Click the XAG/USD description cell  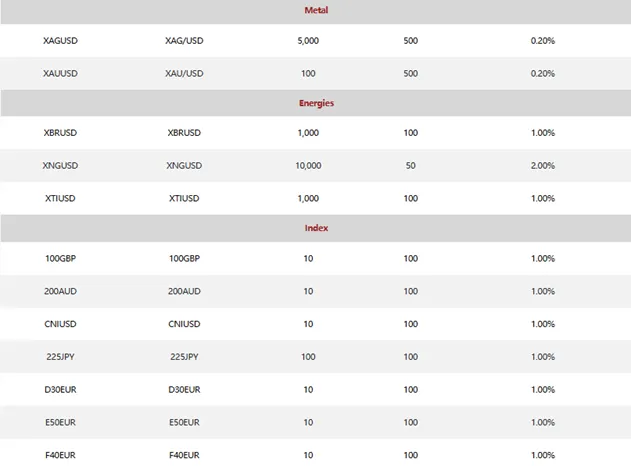(184, 41)
